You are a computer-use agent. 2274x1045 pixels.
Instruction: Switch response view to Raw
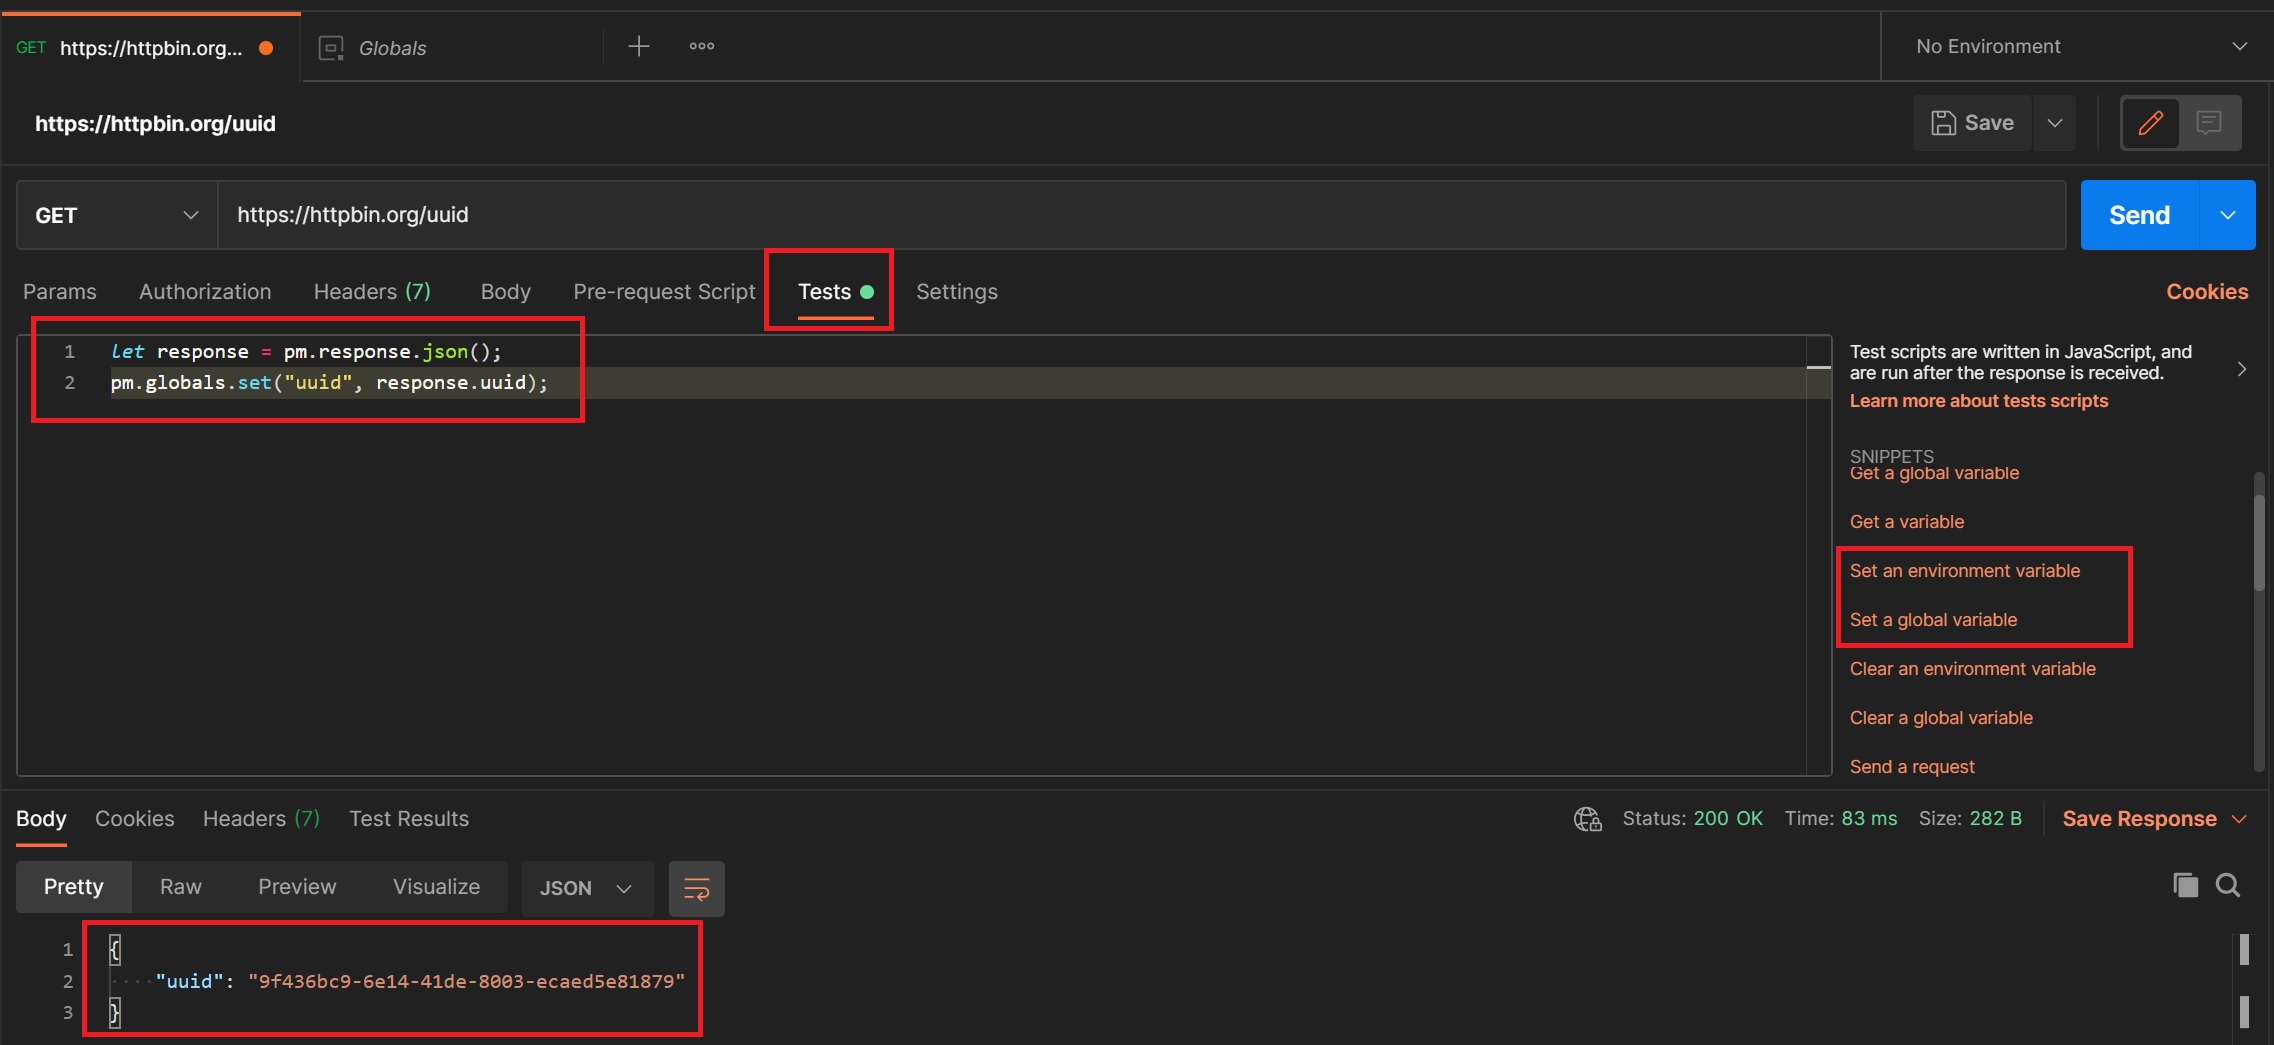click(x=180, y=887)
